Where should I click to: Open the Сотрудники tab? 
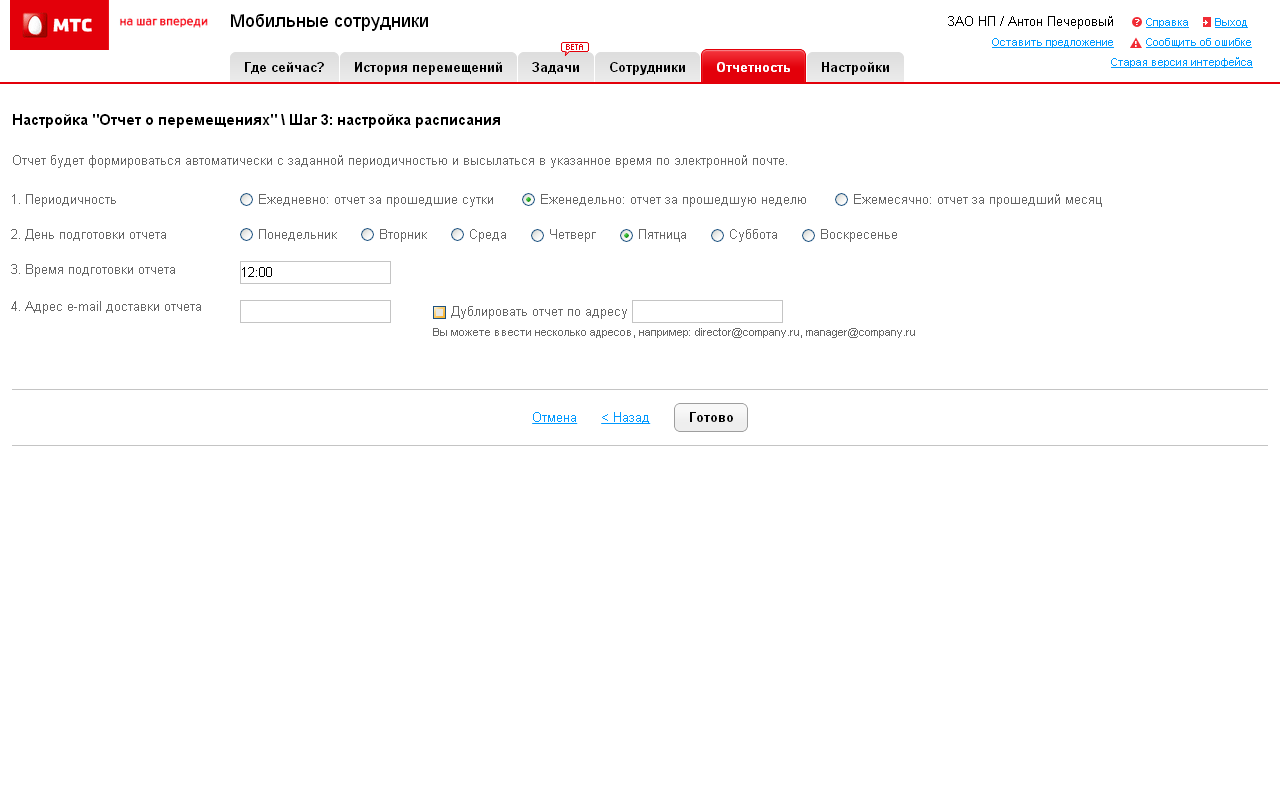[647, 68]
